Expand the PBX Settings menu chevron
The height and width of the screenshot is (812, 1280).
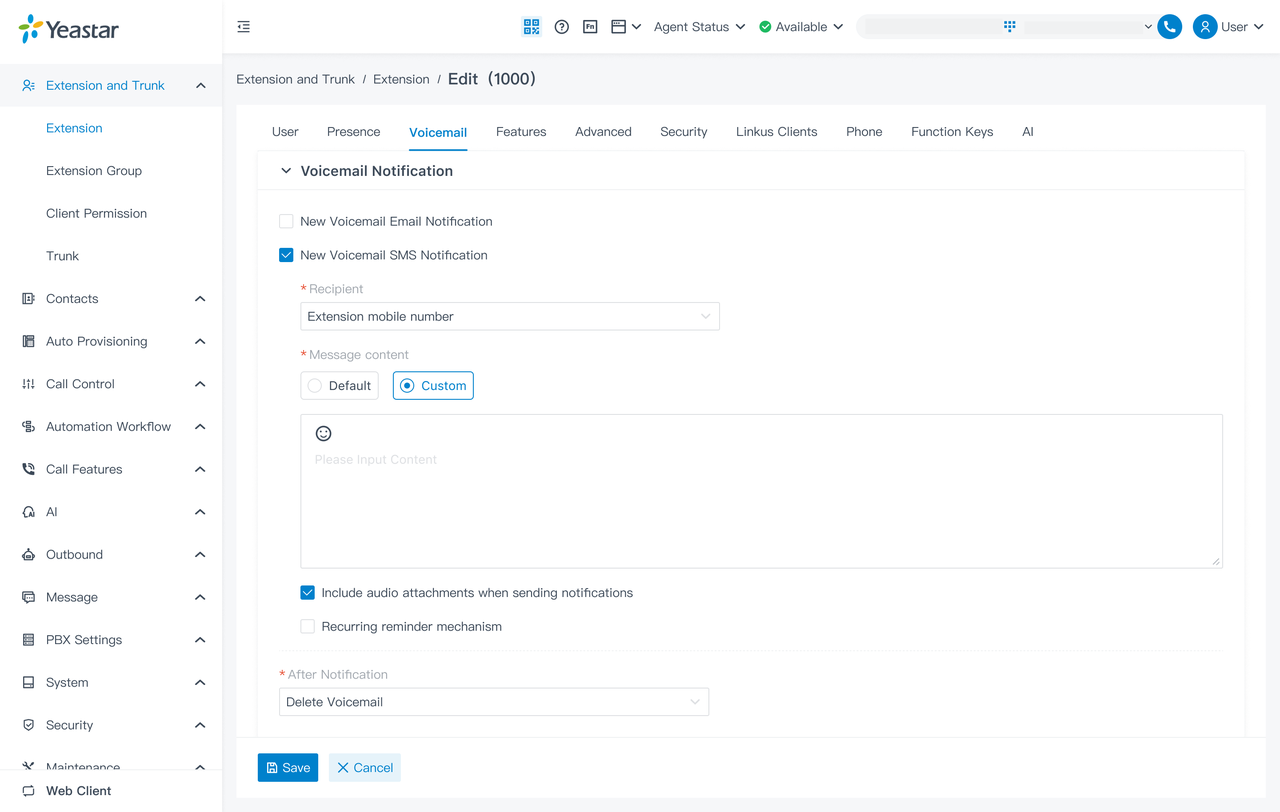(200, 640)
